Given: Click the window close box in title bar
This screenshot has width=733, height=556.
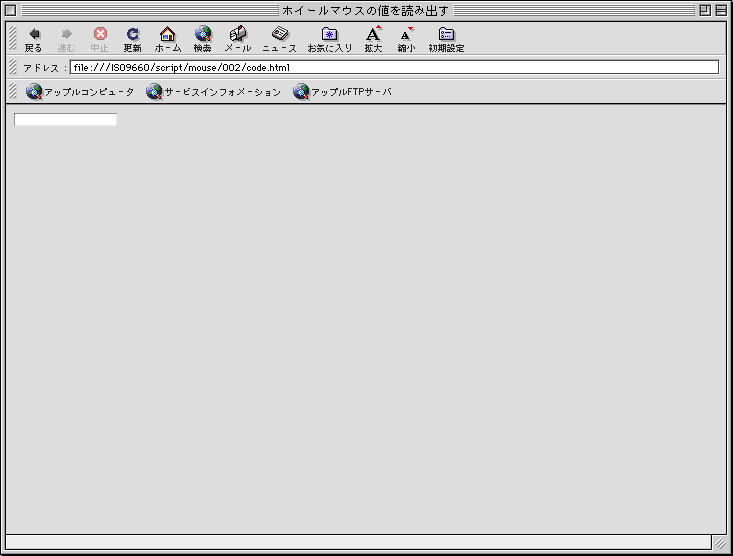Looking at the screenshot, I should tap(10, 10).
